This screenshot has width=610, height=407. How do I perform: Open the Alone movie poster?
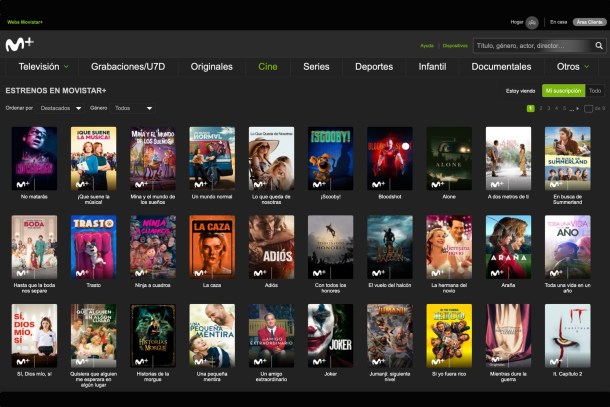pyautogui.click(x=449, y=158)
